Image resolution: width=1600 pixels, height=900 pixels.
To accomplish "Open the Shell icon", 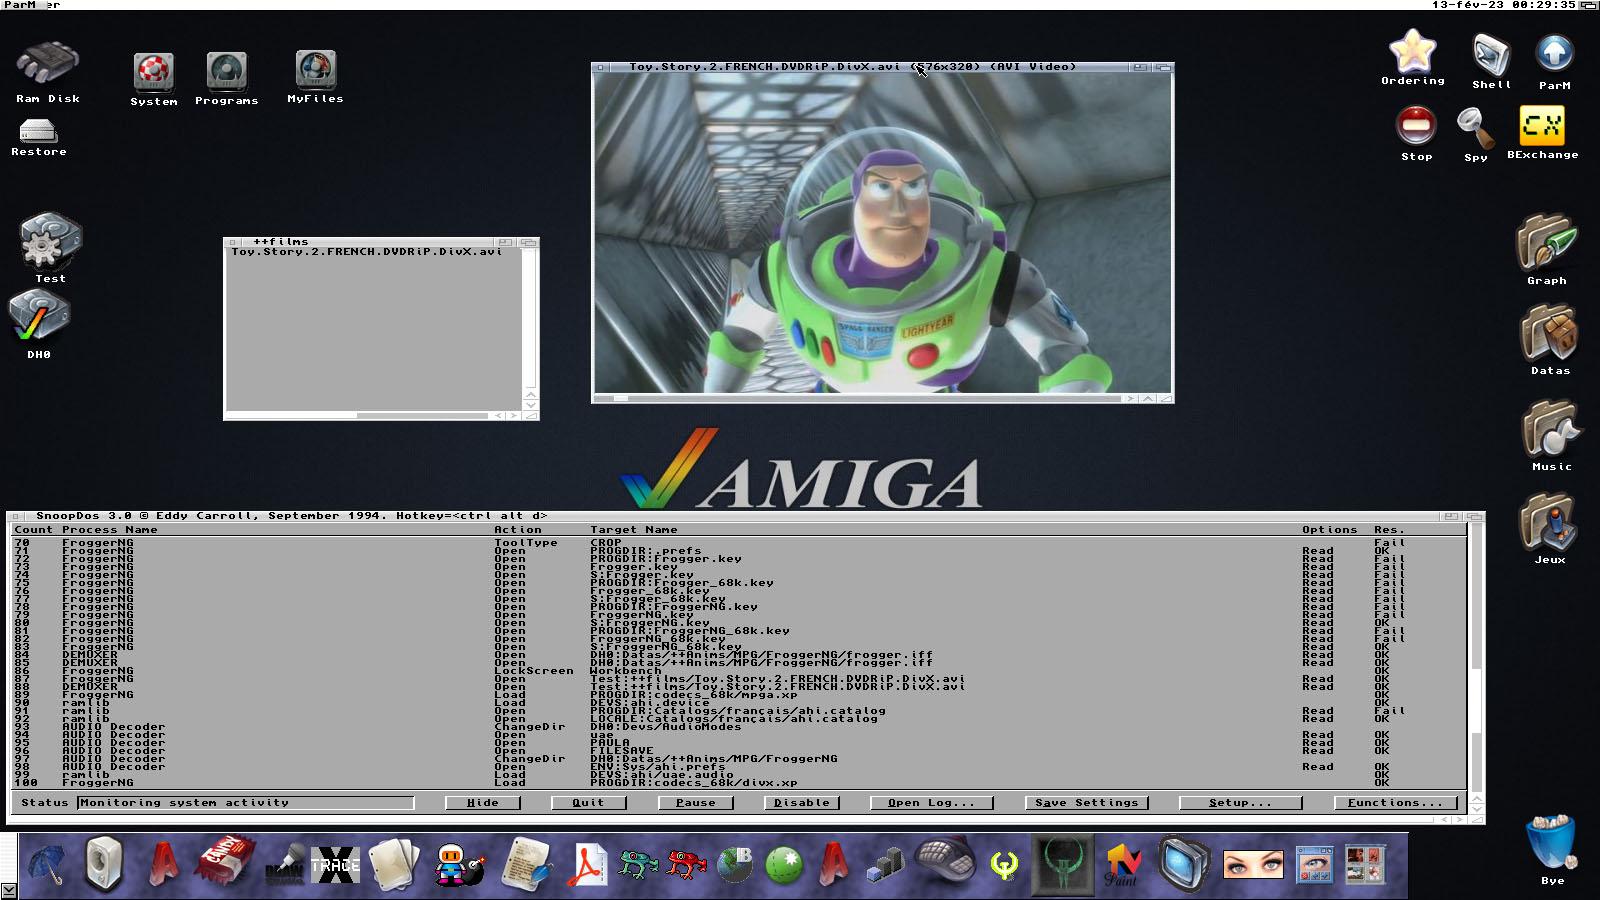I will tap(1491, 54).
